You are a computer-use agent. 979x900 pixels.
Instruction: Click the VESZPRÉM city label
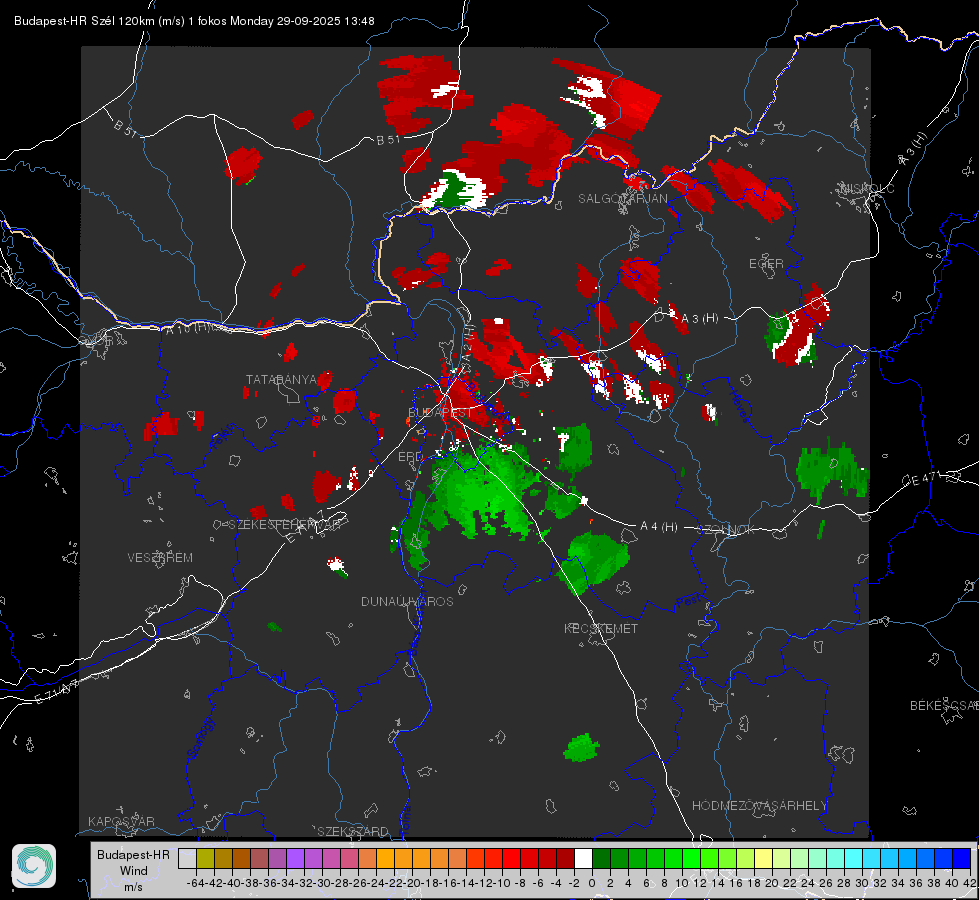pyautogui.click(x=160, y=558)
